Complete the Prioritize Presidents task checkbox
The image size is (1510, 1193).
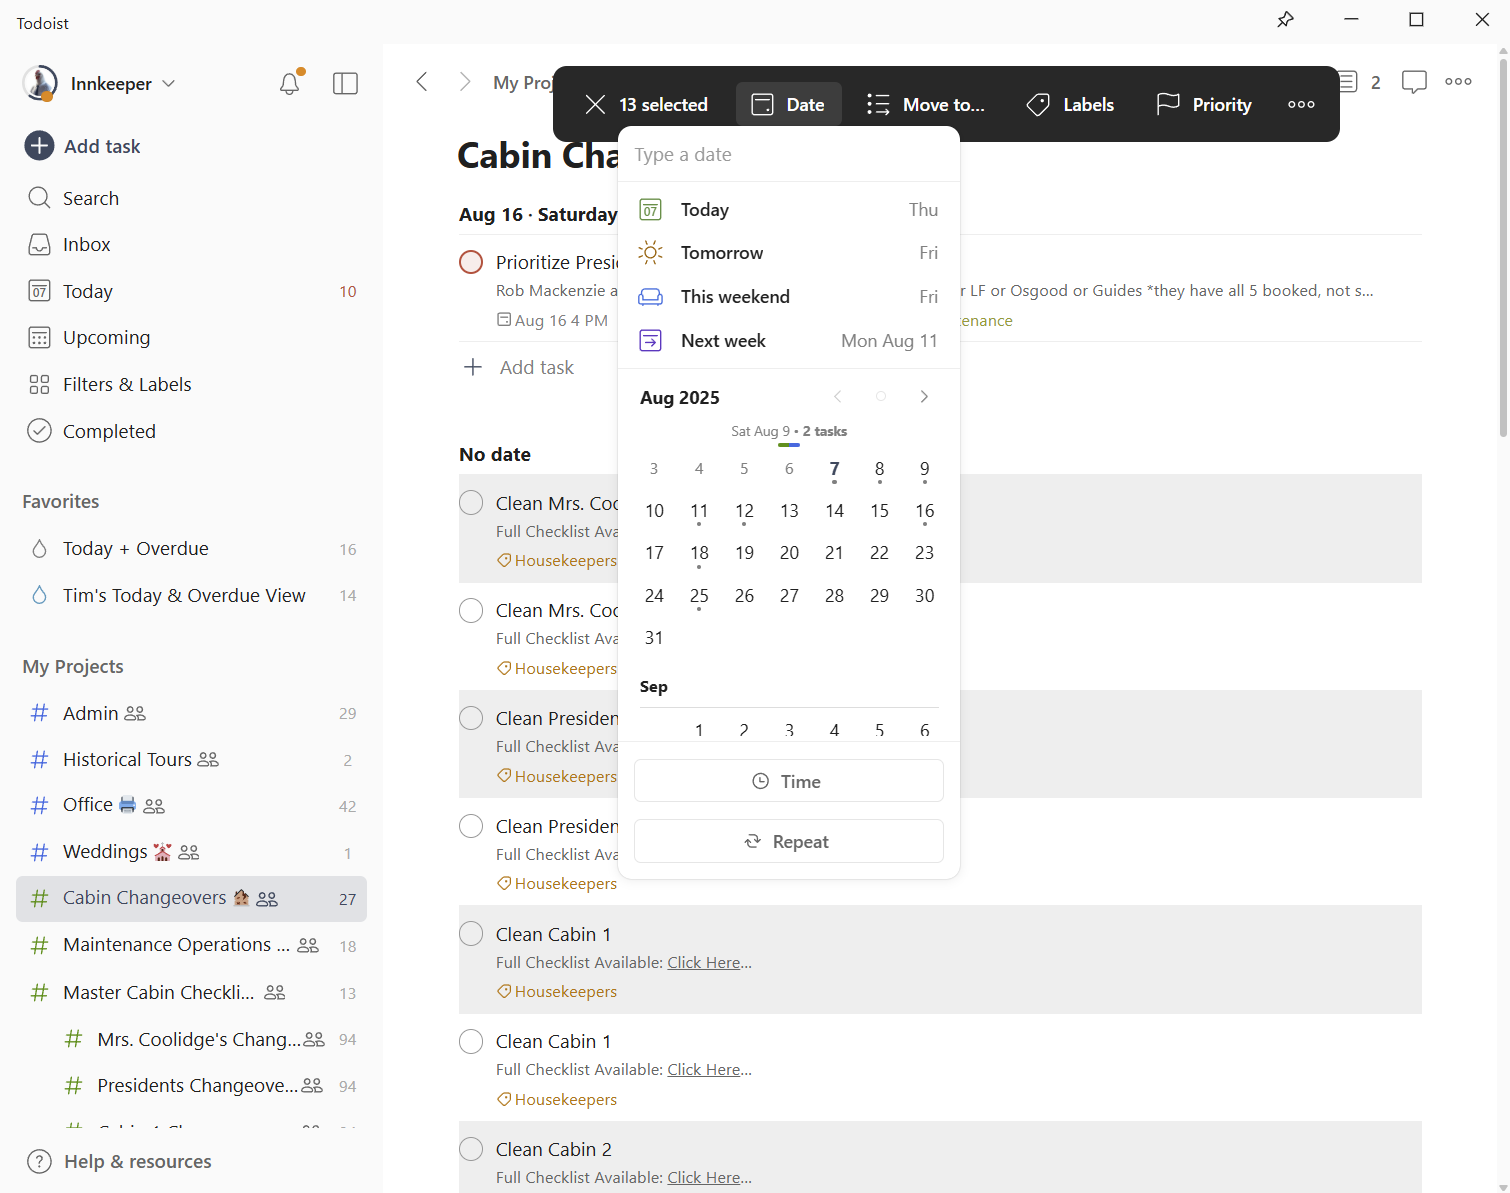(471, 262)
